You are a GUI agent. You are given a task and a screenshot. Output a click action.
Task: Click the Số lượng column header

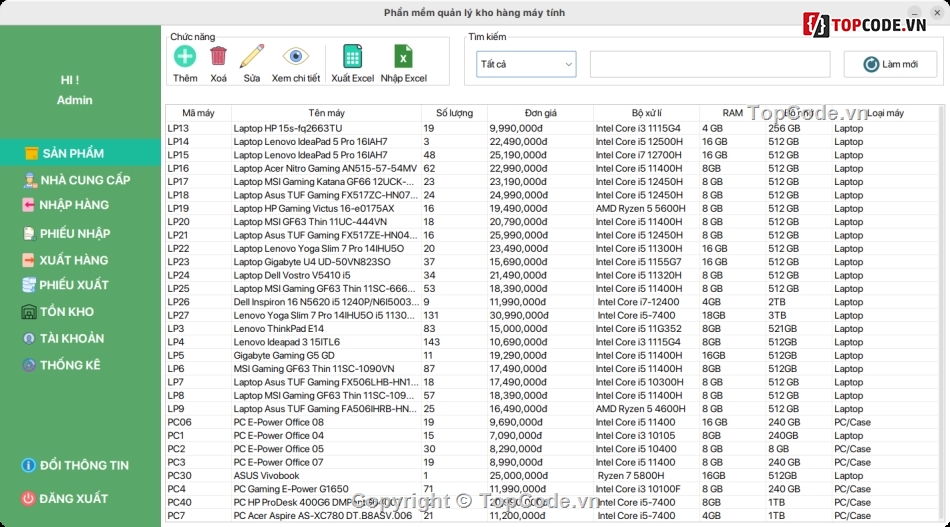454,113
